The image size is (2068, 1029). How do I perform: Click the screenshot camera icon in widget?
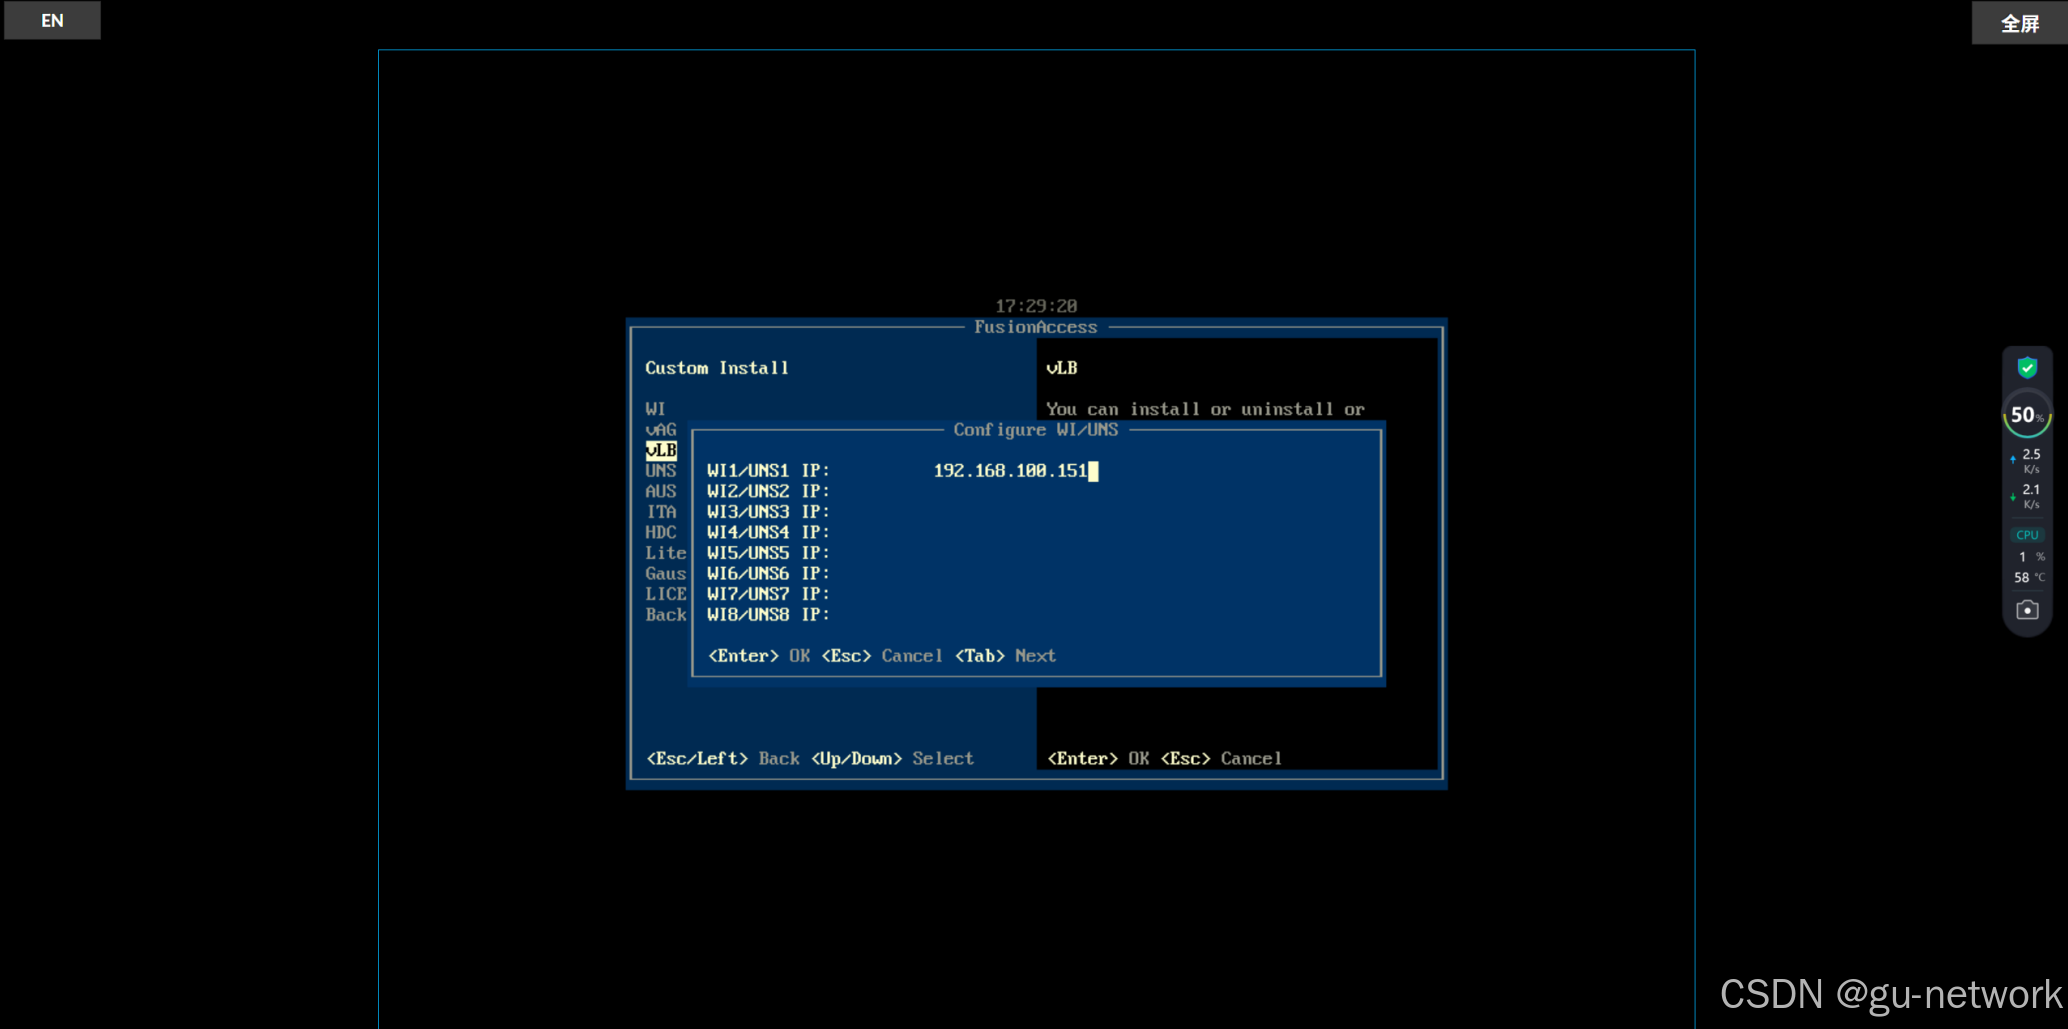pyautogui.click(x=2027, y=610)
